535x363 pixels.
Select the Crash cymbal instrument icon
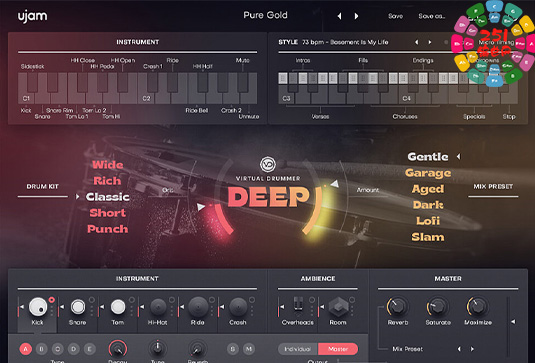coord(238,306)
